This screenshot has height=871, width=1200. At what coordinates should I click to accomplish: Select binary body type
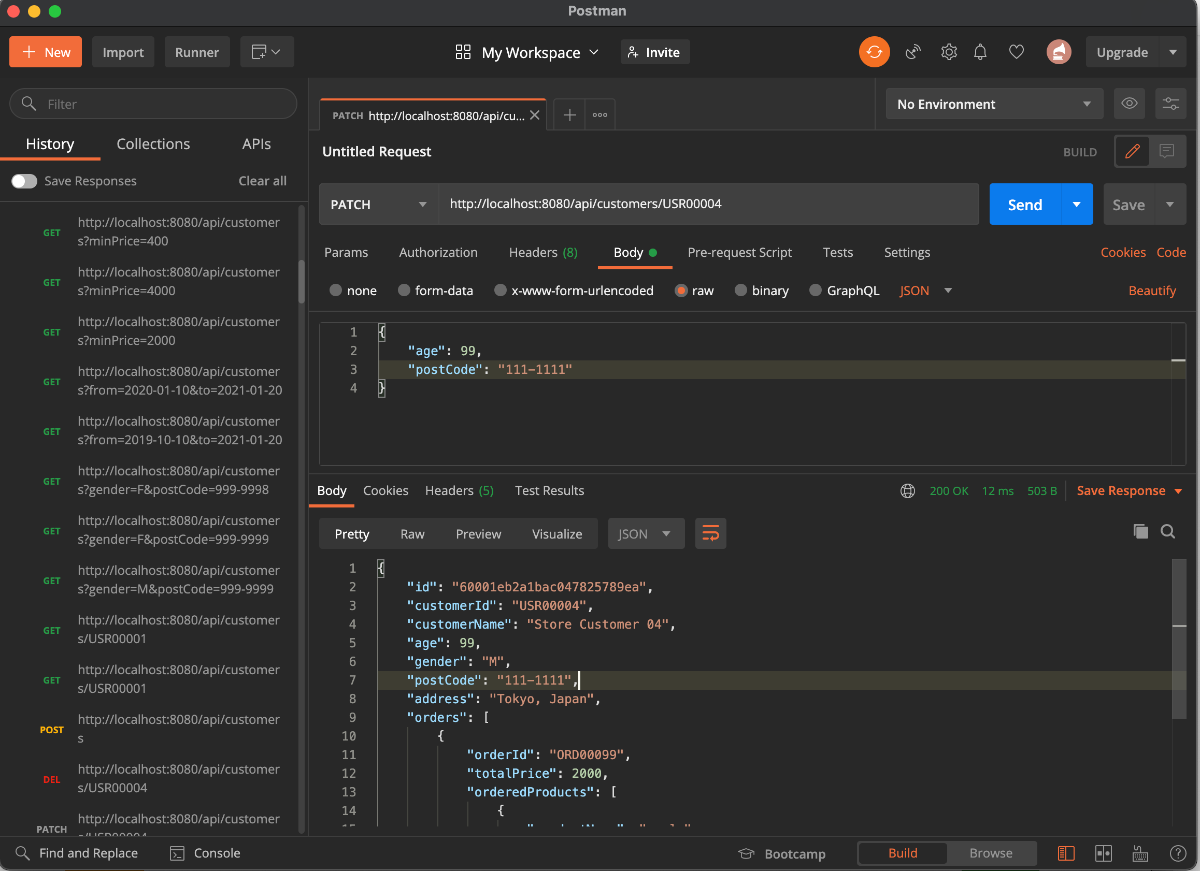(762, 290)
